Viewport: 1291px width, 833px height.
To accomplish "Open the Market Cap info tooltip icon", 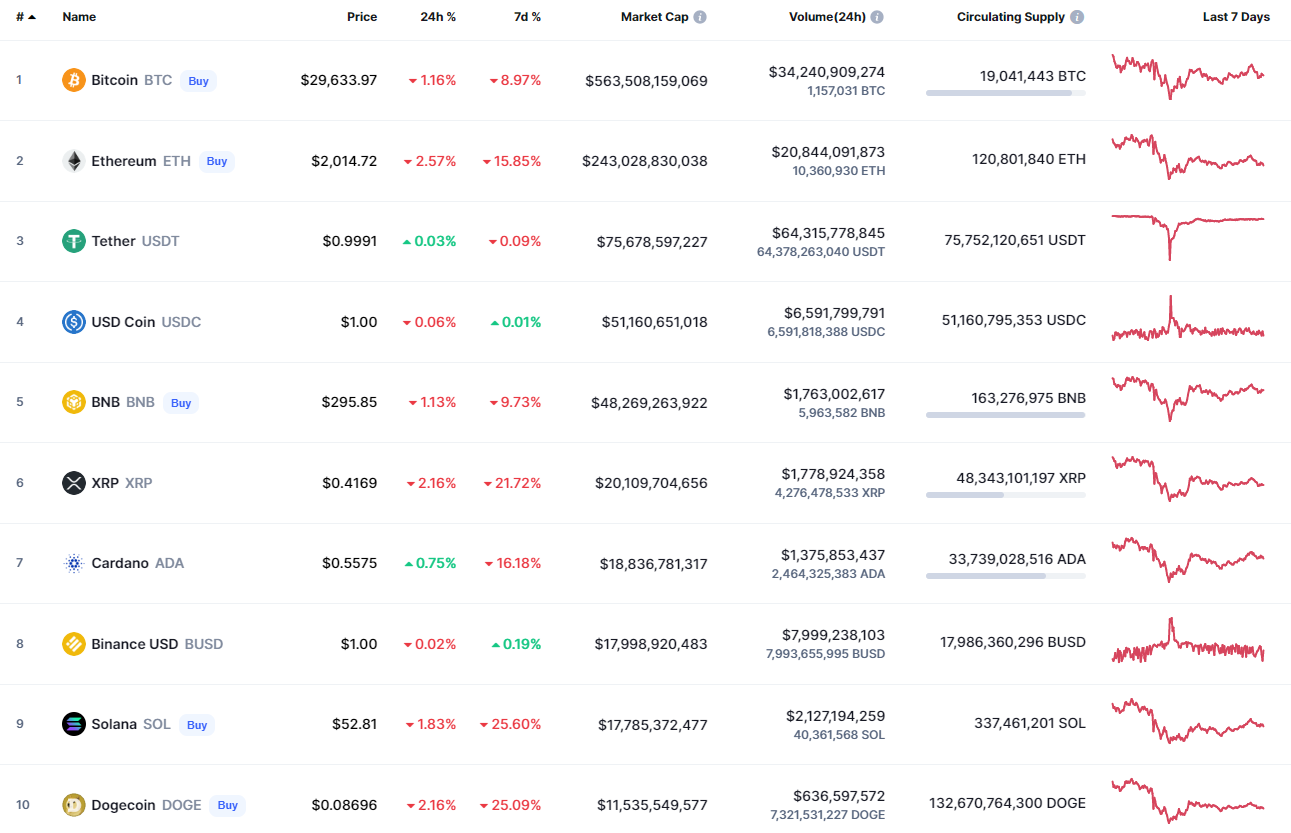I will [700, 17].
